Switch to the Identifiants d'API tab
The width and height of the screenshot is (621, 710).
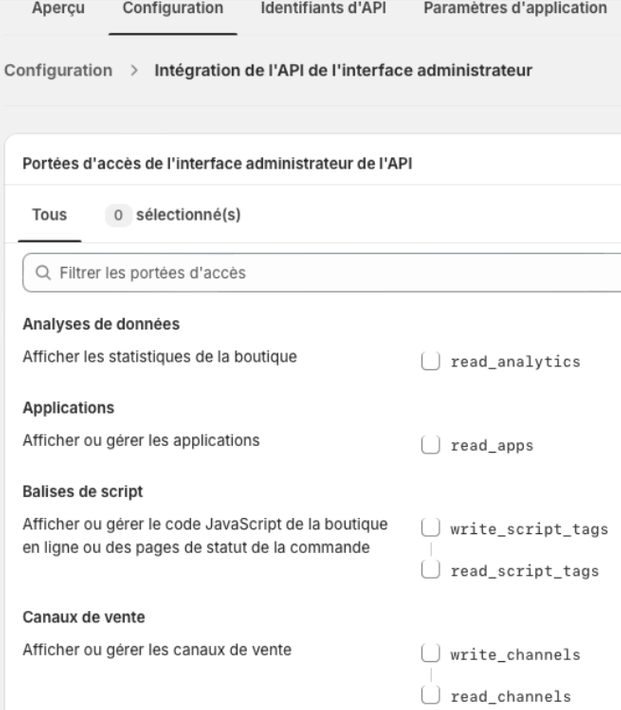pos(323,8)
